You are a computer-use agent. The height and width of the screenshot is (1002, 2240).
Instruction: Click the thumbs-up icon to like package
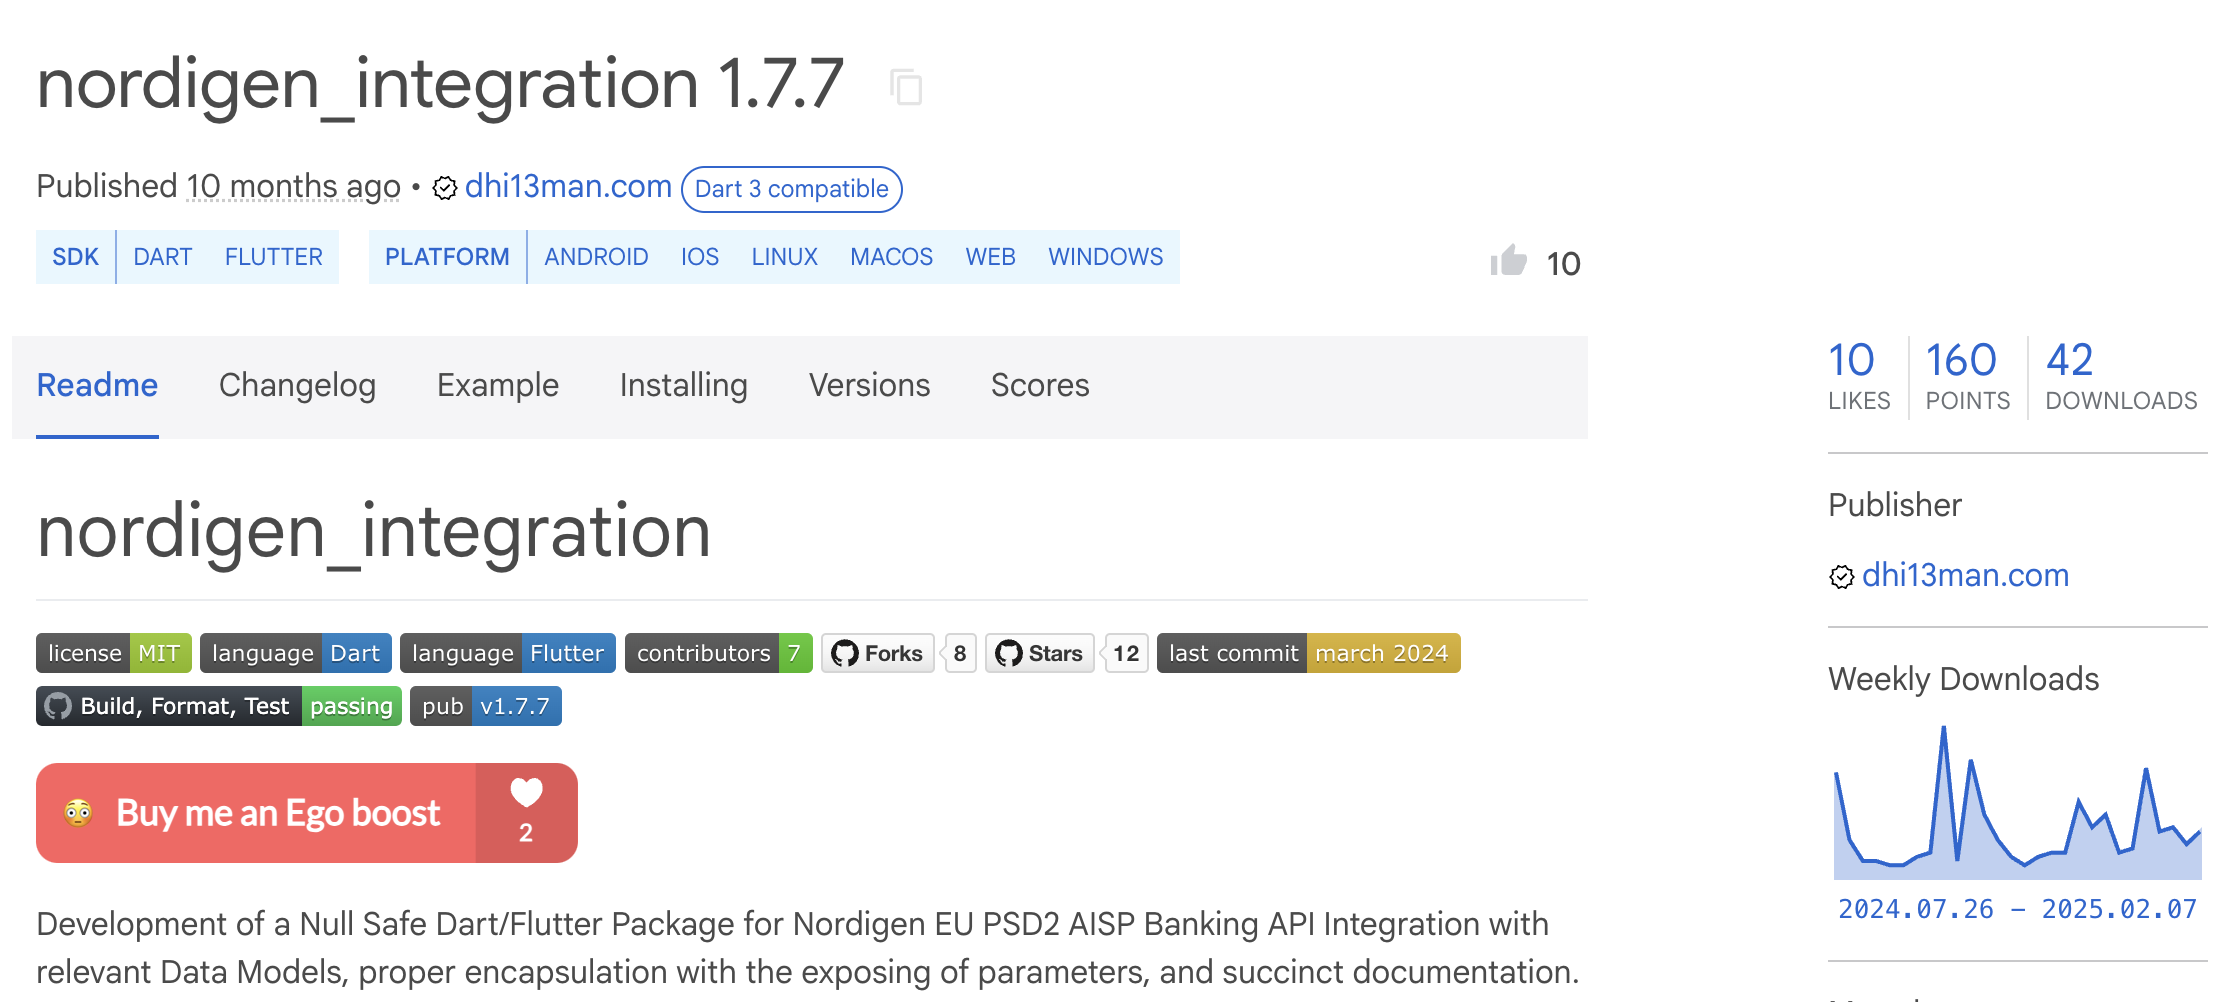point(1508,262)
